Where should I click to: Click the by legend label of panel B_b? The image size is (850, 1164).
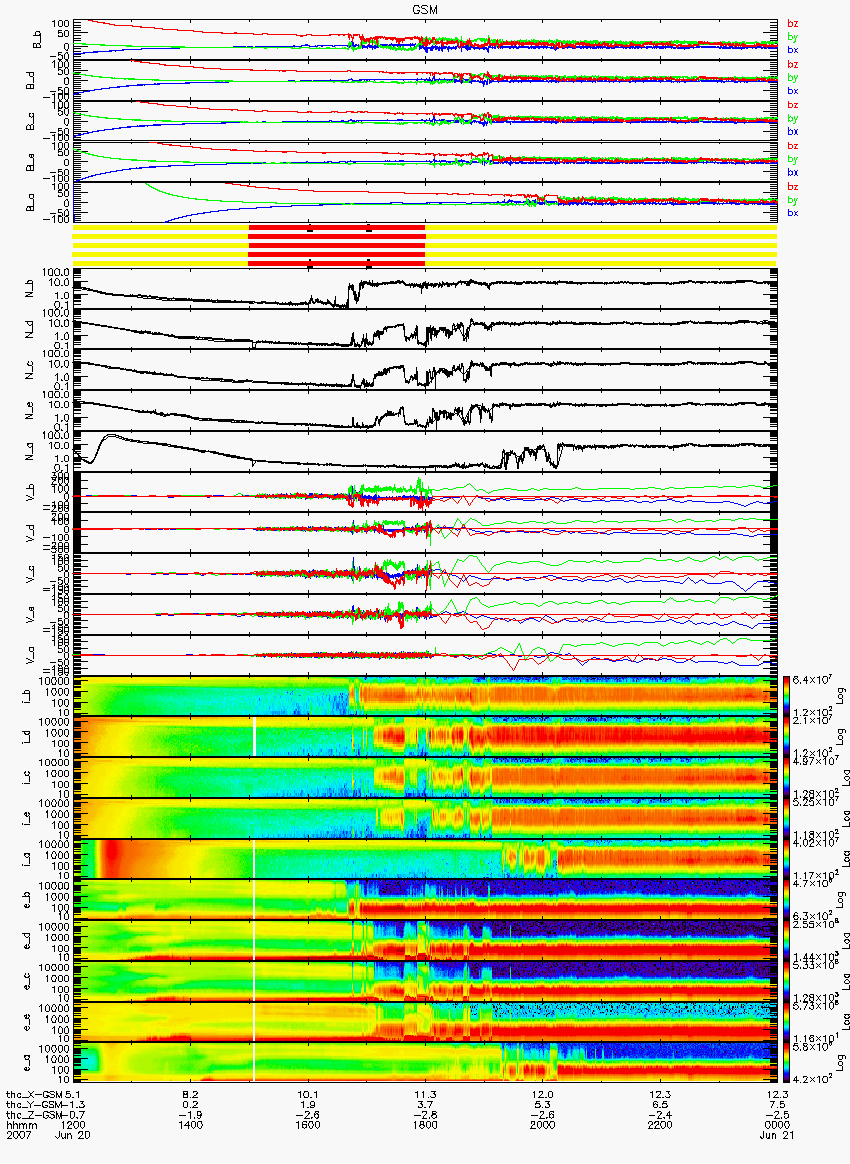pyautogui.click(x=793, y=37)
